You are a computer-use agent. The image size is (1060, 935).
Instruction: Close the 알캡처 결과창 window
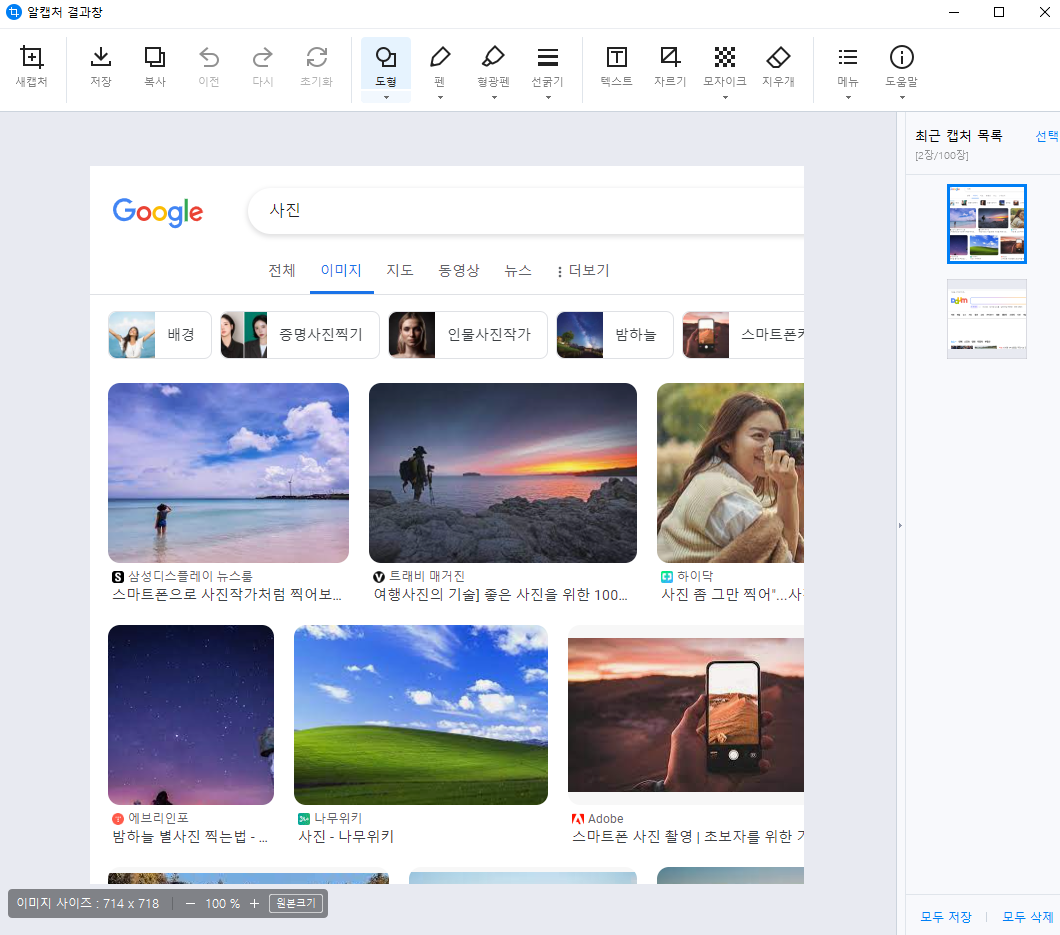(1044, 12)
